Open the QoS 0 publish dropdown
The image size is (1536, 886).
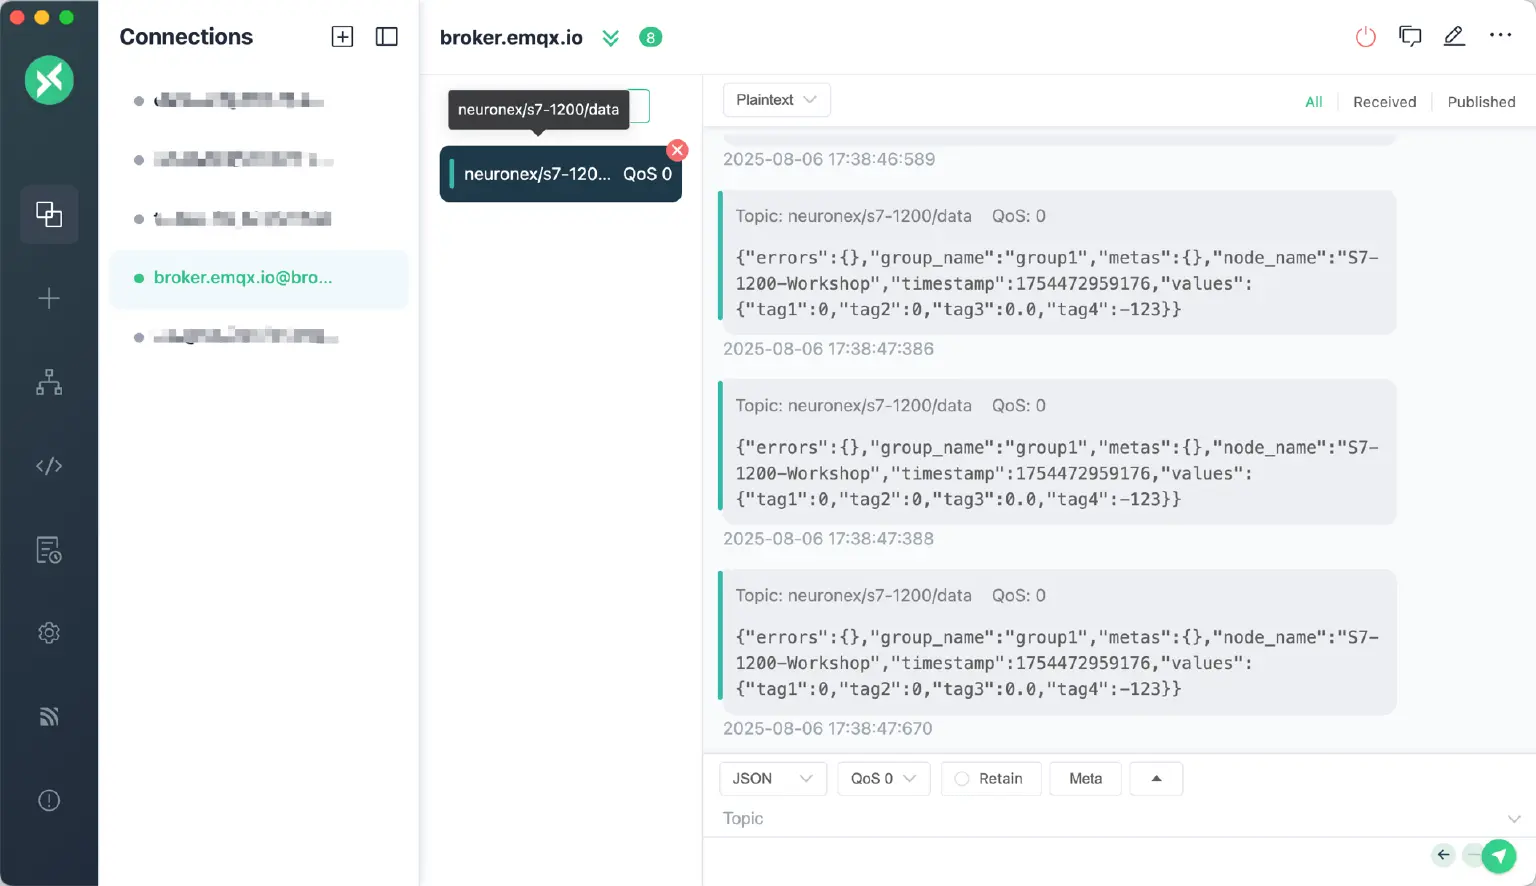883,779
